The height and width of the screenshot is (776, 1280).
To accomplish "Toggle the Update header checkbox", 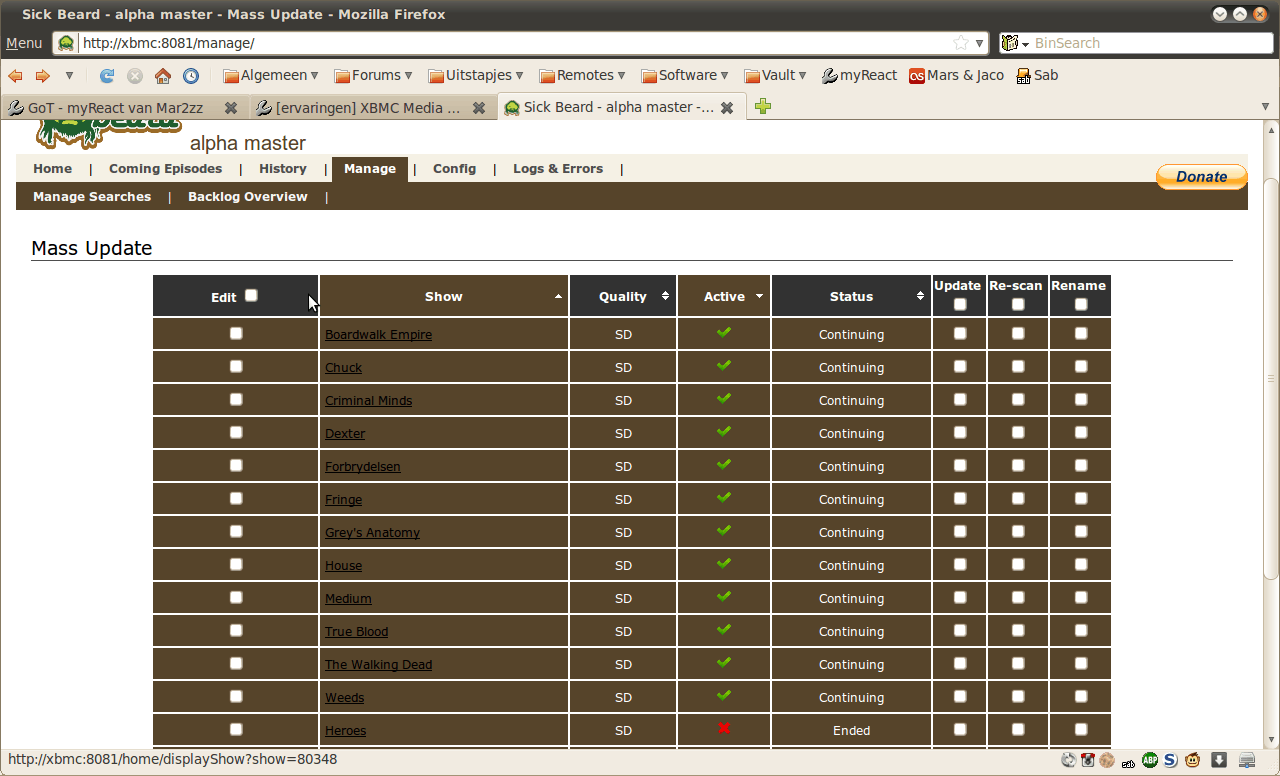I will 960,304.
